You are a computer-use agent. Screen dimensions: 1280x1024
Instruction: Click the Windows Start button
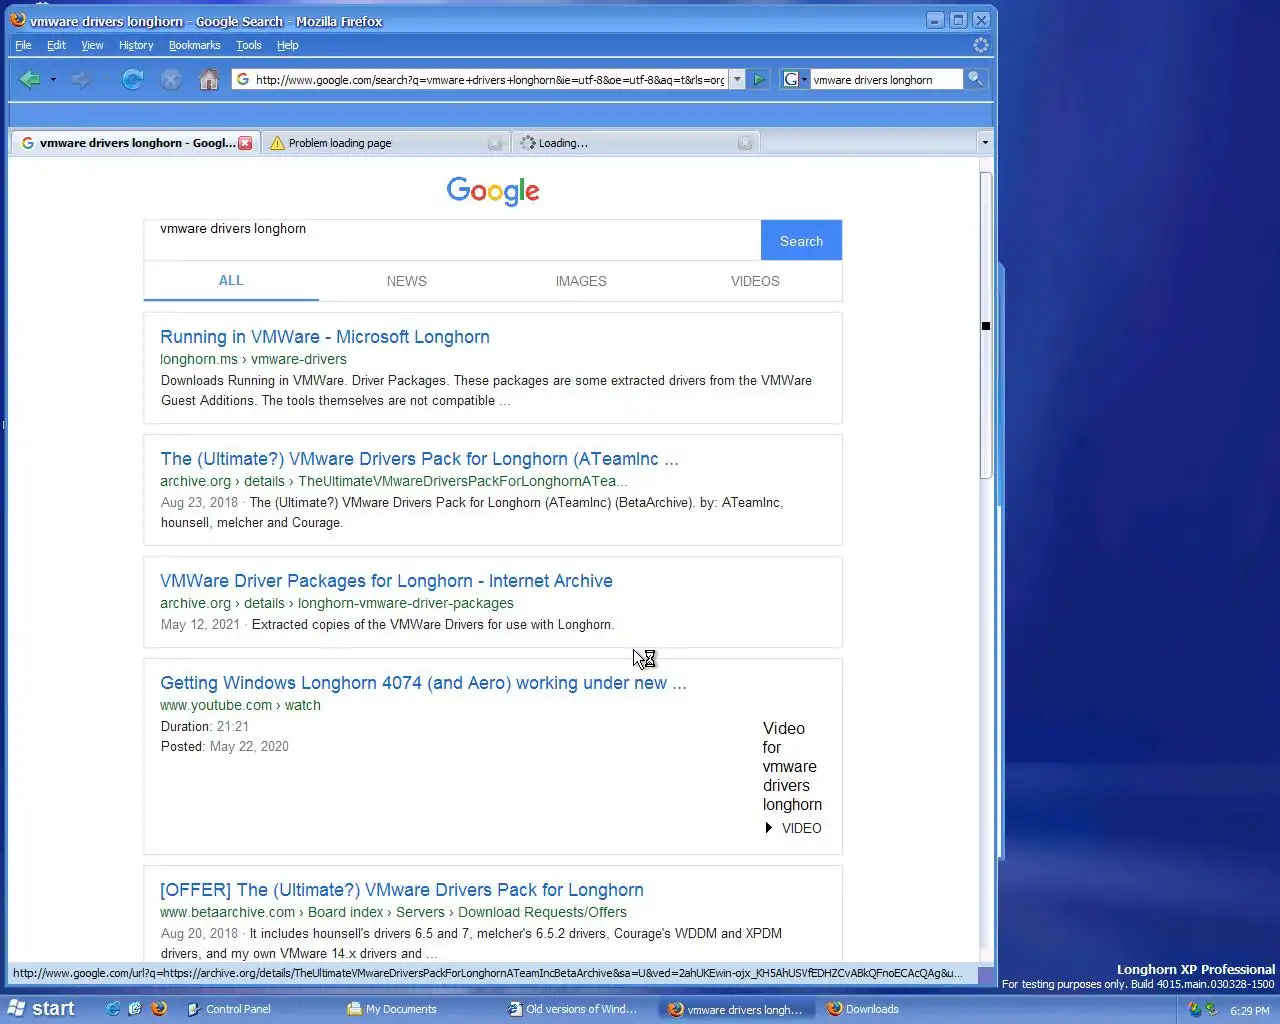coord(42,1009)
